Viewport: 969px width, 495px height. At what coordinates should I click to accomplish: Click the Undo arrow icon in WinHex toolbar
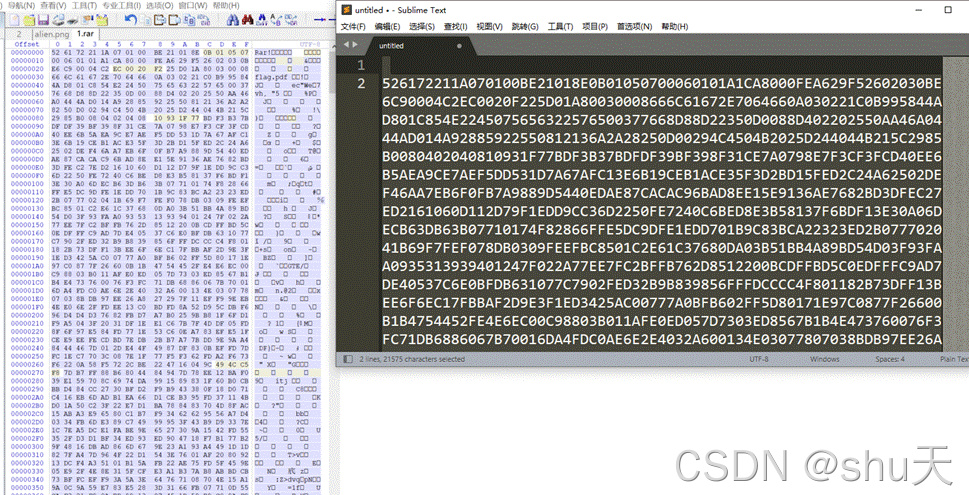[x=131, y=20]
